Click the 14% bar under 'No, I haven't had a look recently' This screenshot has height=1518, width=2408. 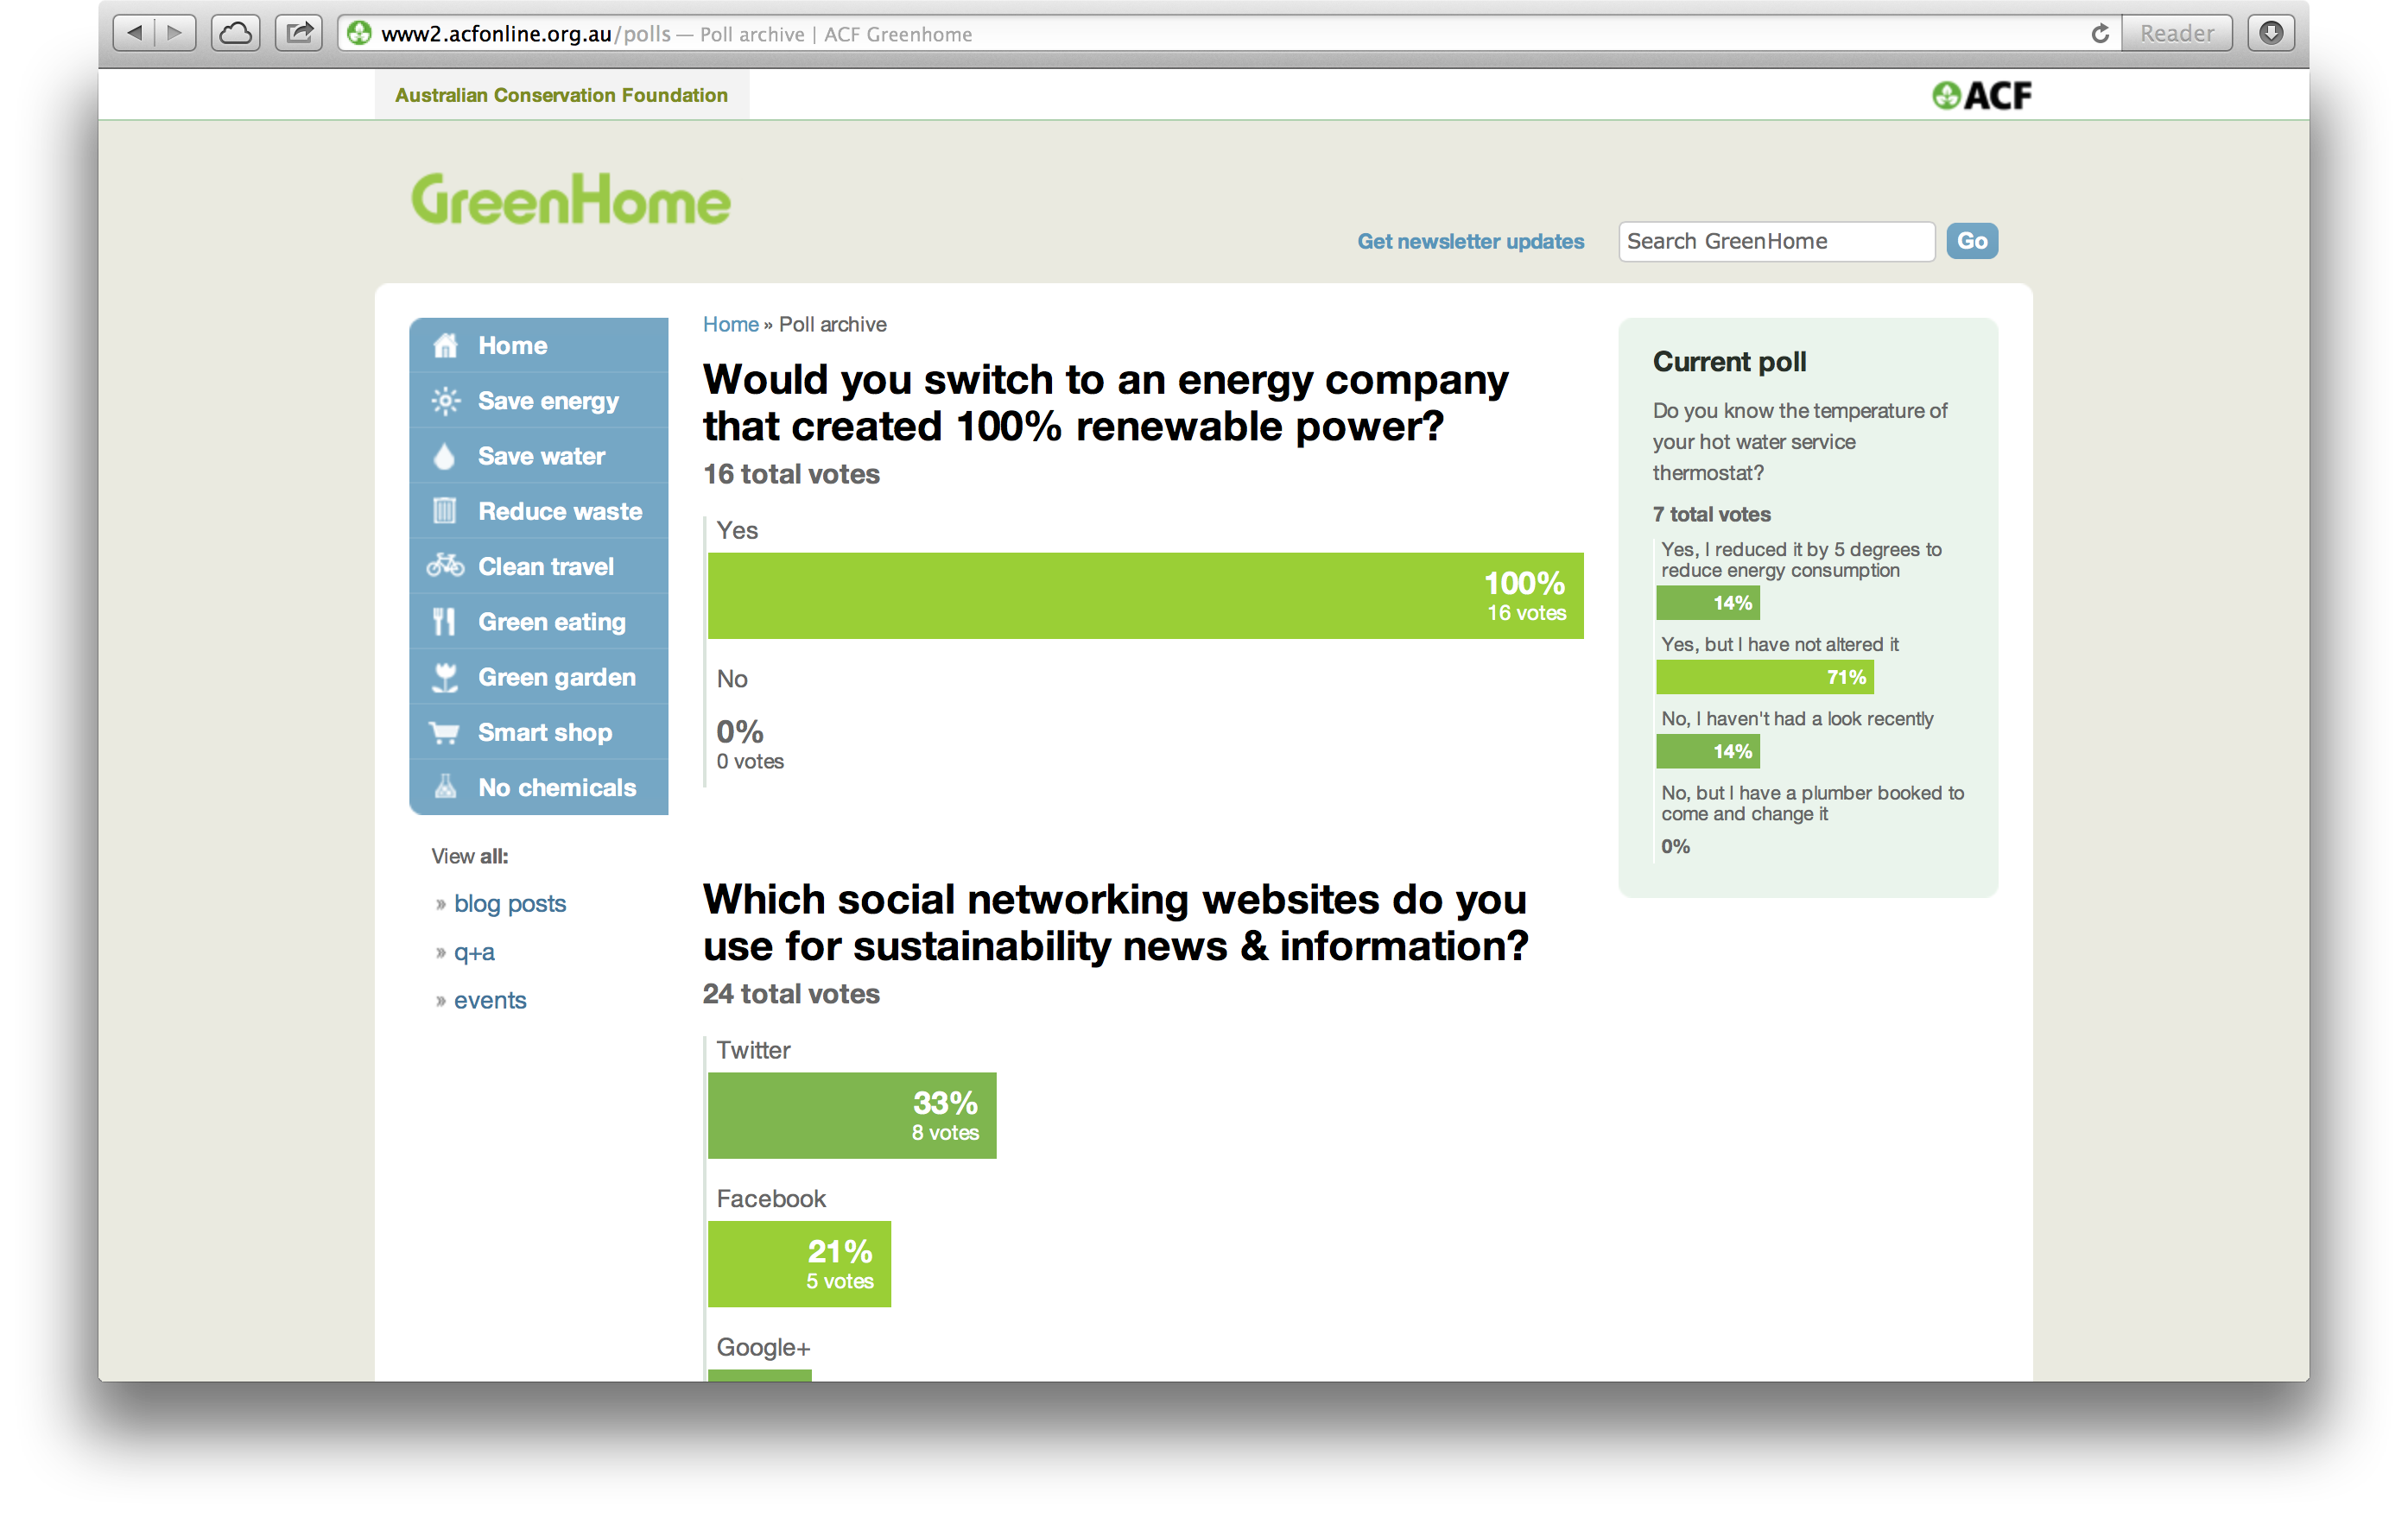click(1708, 751)
